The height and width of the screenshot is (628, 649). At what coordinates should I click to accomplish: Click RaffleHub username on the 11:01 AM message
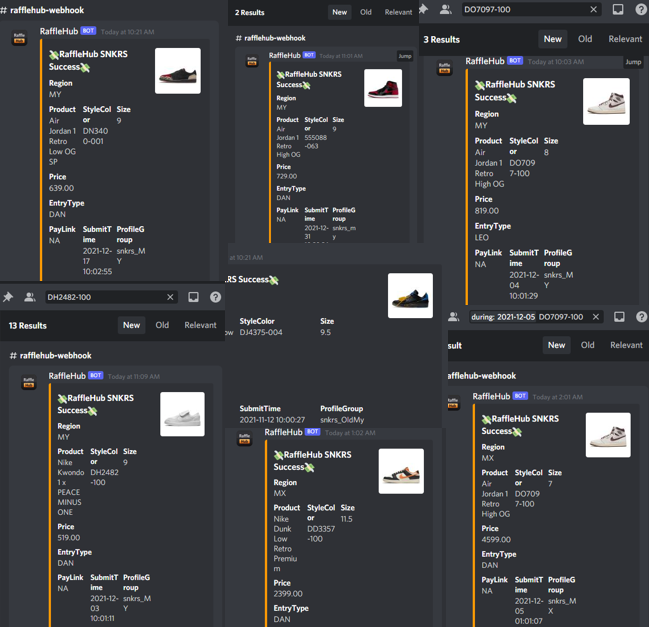click(x=284, y=55)
